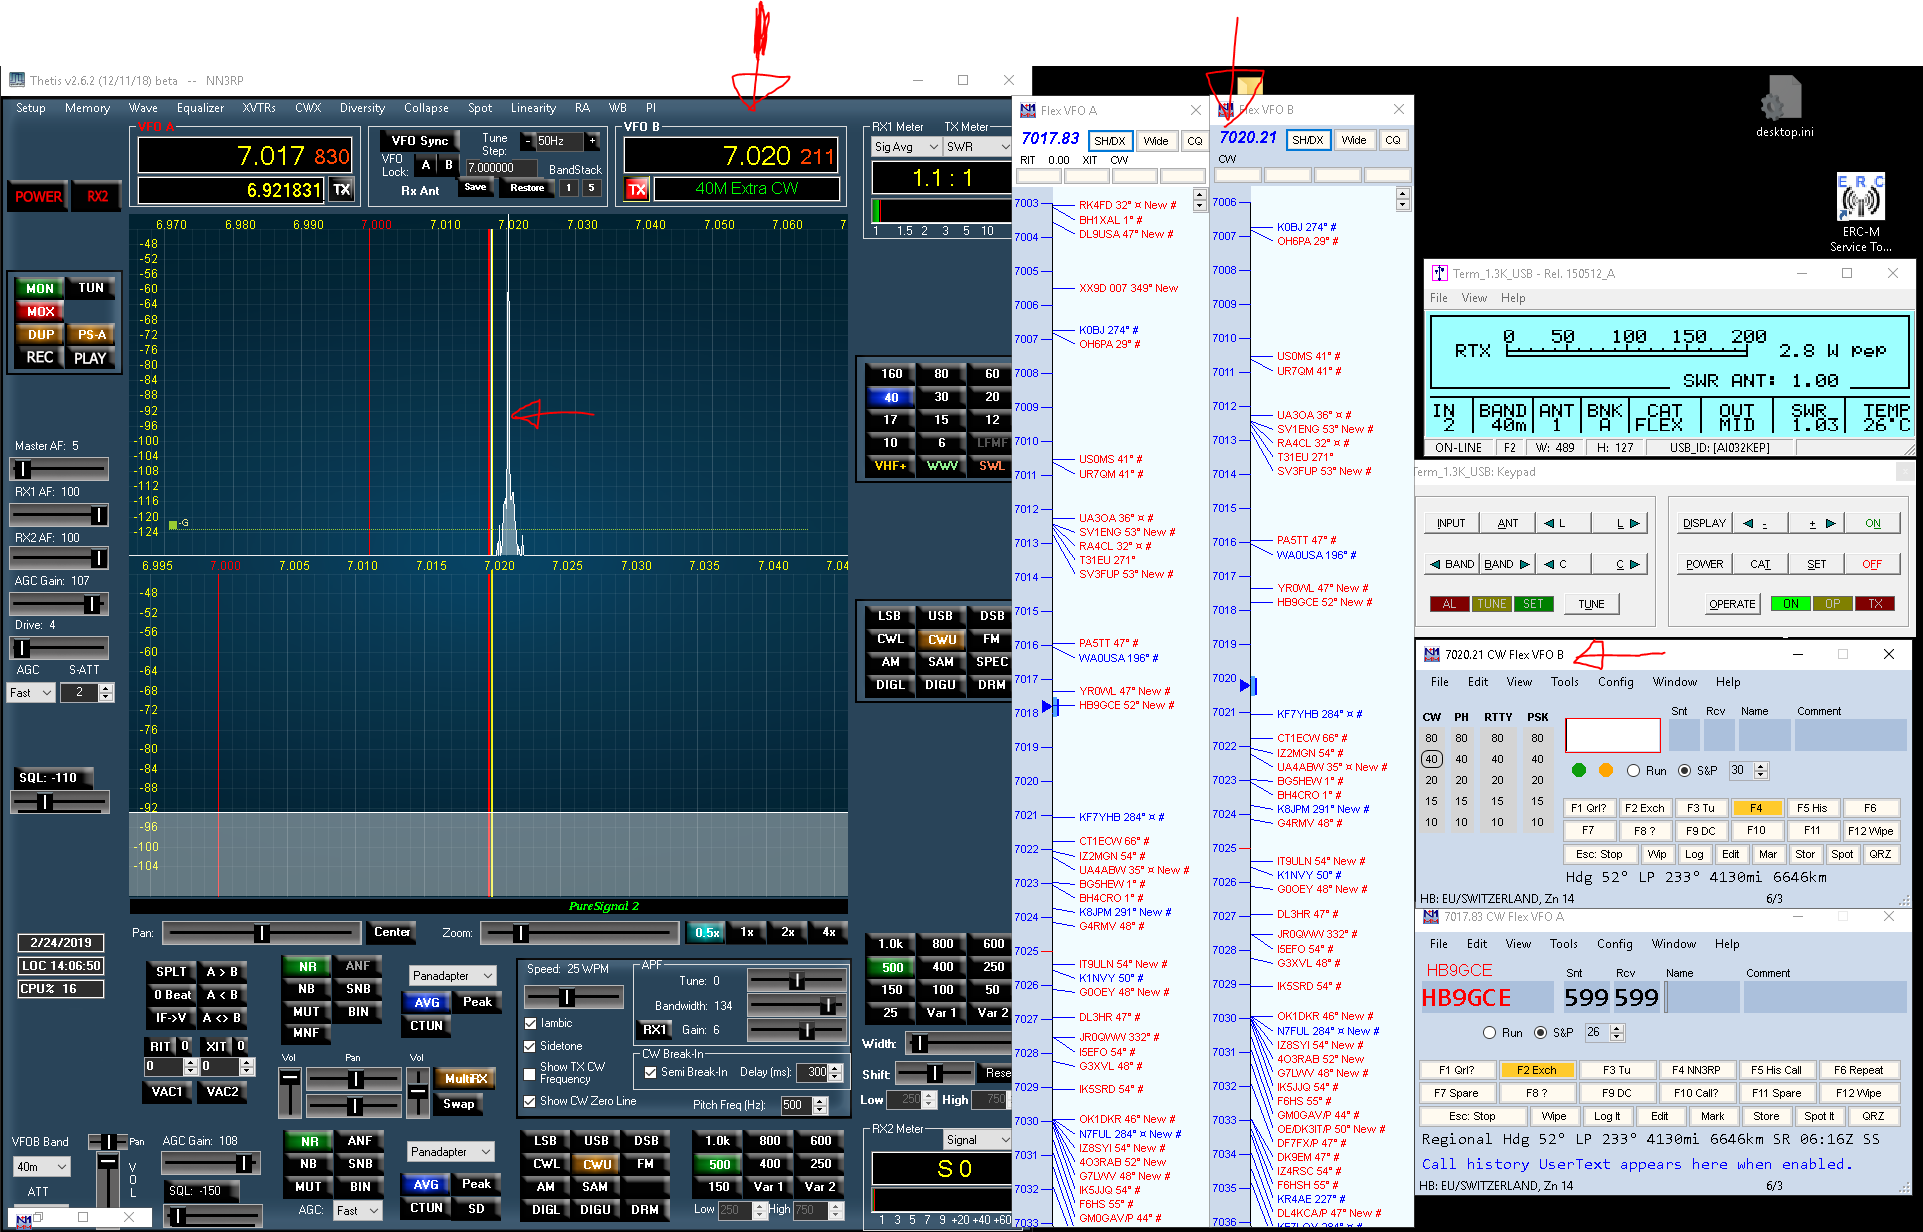Open the Sig Avg RX1 meter dropdown

(x=907, y=147)
